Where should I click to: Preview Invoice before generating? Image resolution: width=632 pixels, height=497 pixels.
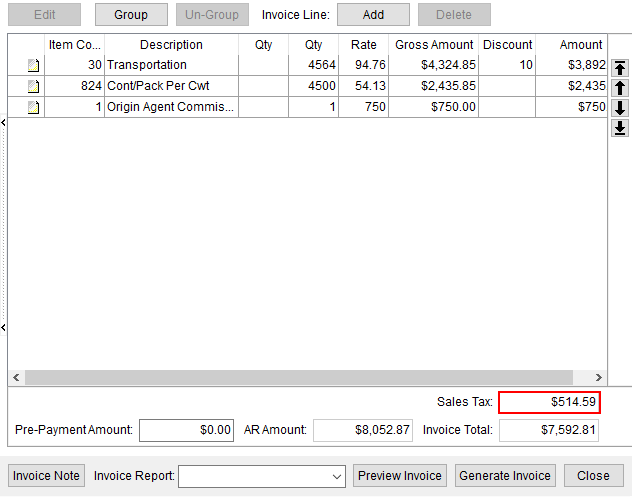(400, 476)
